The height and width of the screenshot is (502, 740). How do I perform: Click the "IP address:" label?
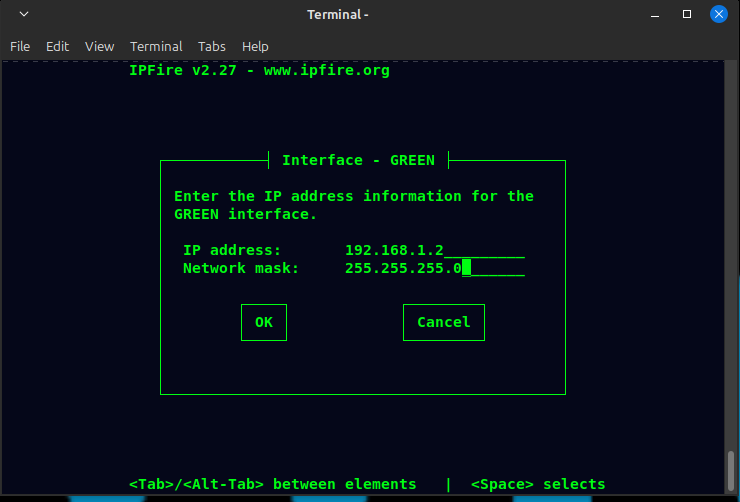pos(232,250)
